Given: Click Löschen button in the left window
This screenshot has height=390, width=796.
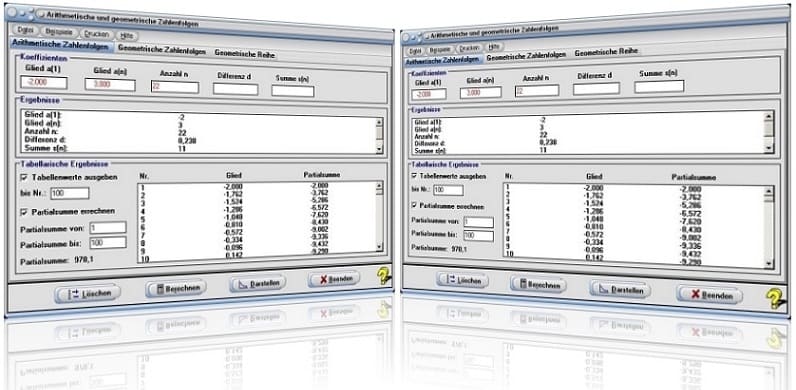Looking at the screenshot, I should [x=88, y=294].
